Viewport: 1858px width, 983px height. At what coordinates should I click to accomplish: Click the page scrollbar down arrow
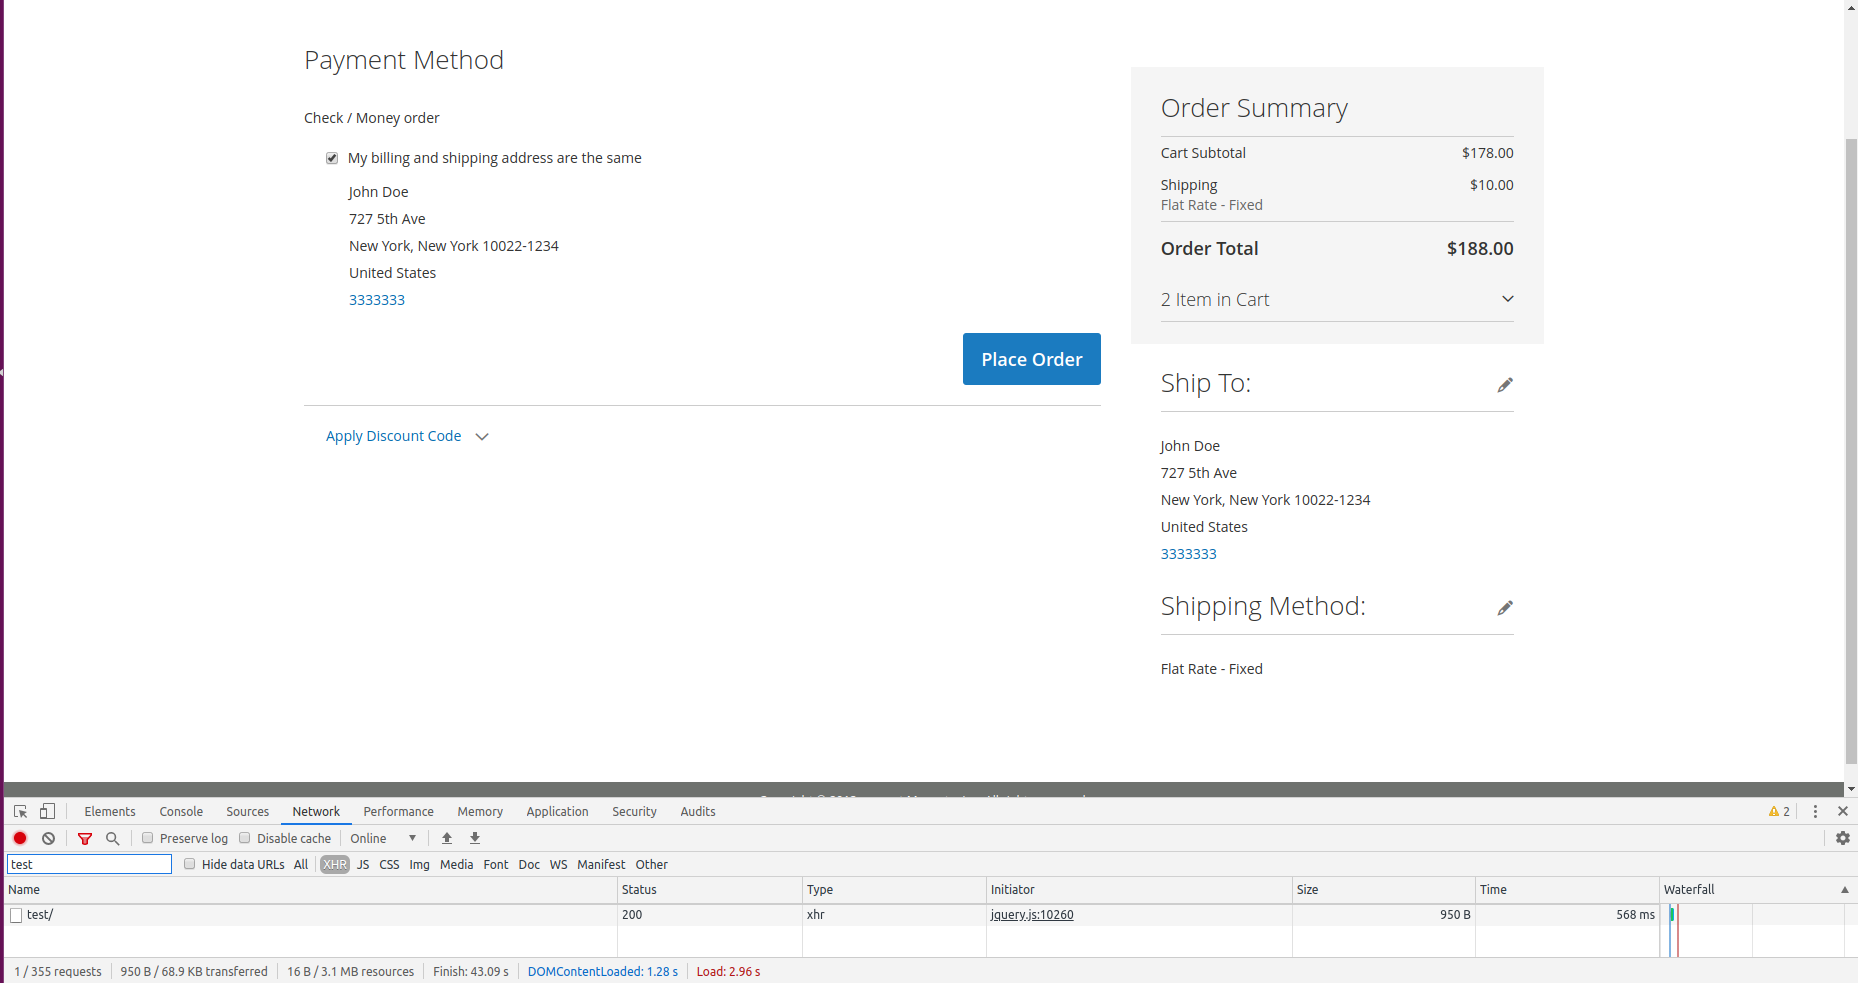(1851, 790)
